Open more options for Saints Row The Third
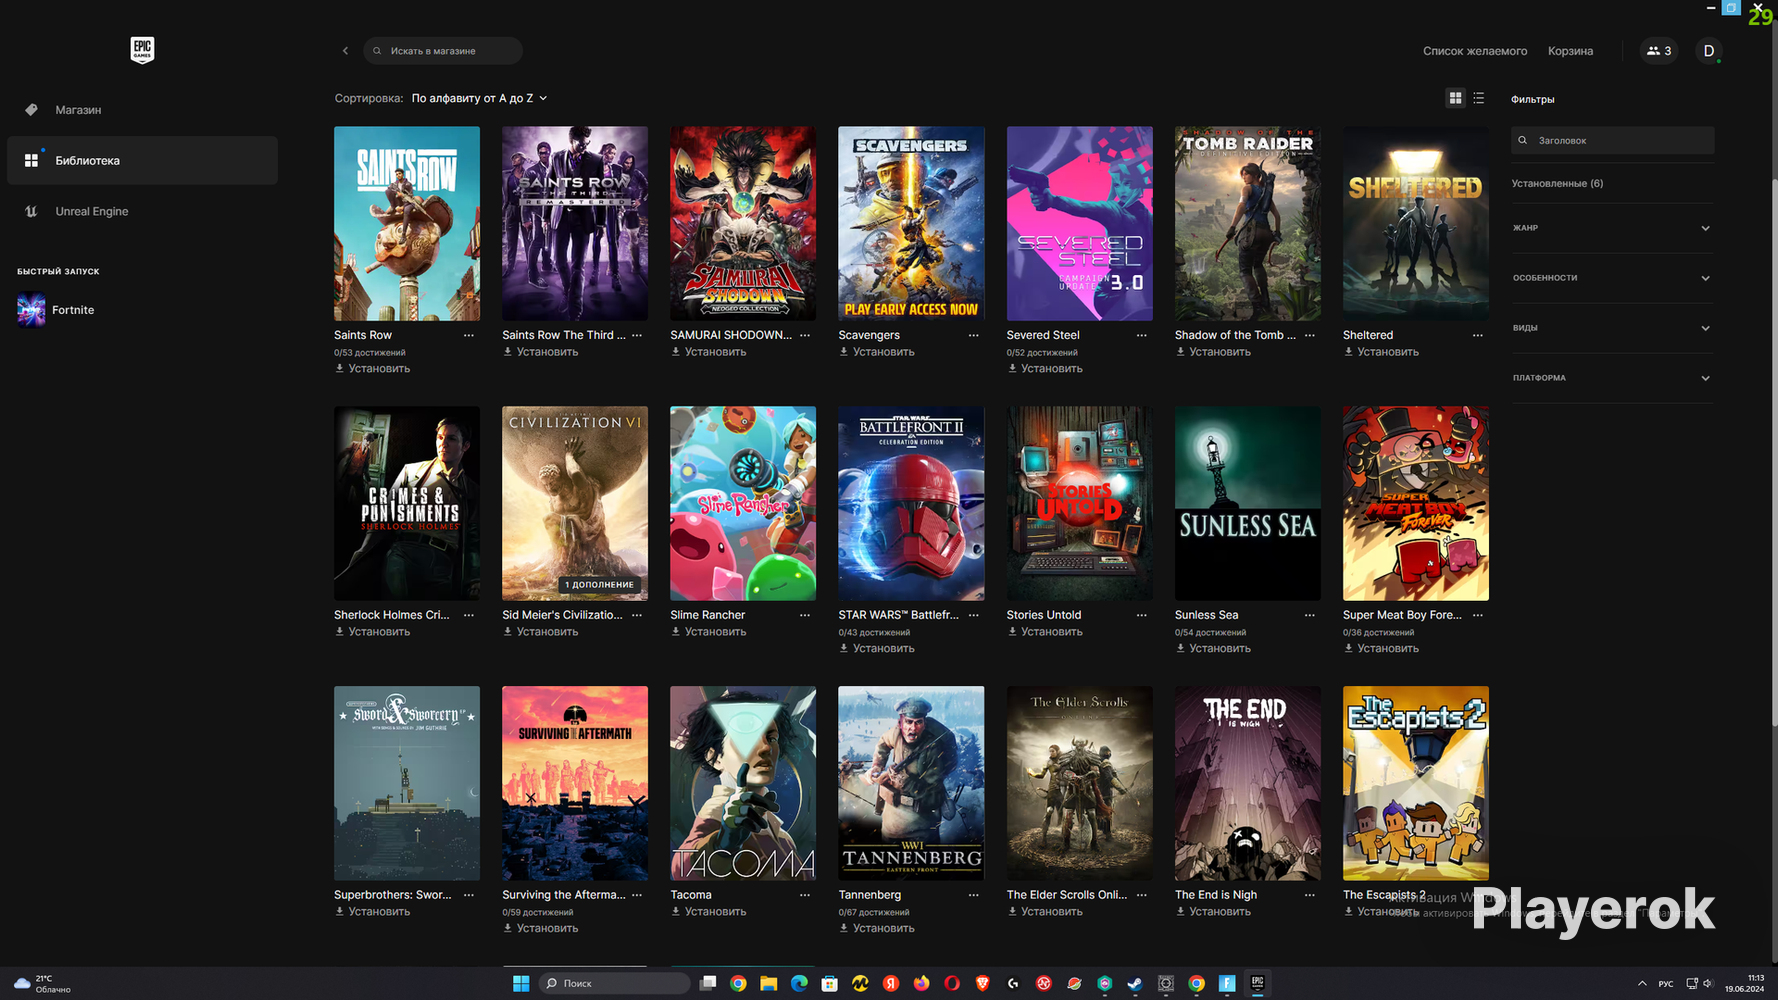This screenshot has height=1000, width=1778. coord(637,335)
